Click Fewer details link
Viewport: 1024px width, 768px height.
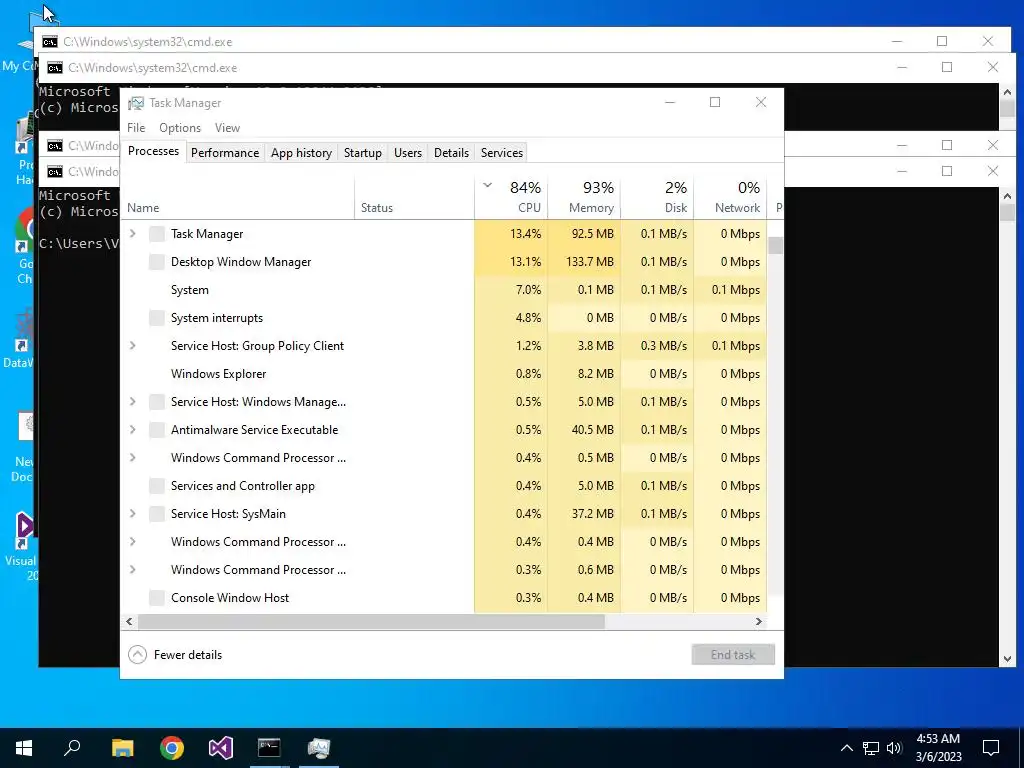(x=187, y=655)
